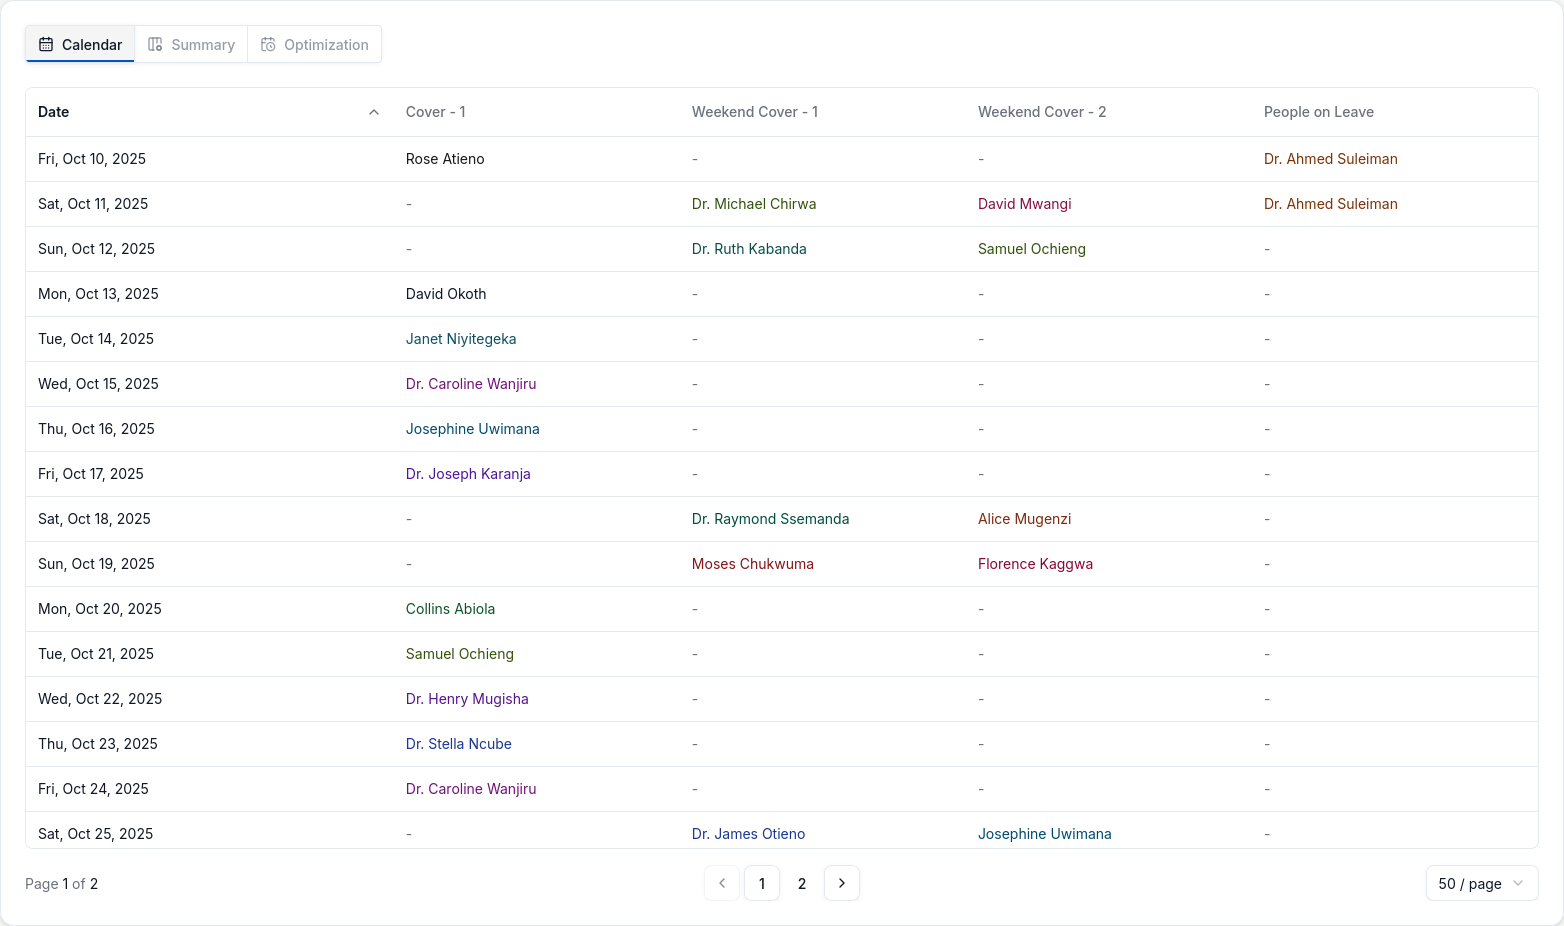Click Dr. Michael Chirwa on Oct 11
The height and width of the screenshot is (926, 1564).
click(x=754, y=204)
